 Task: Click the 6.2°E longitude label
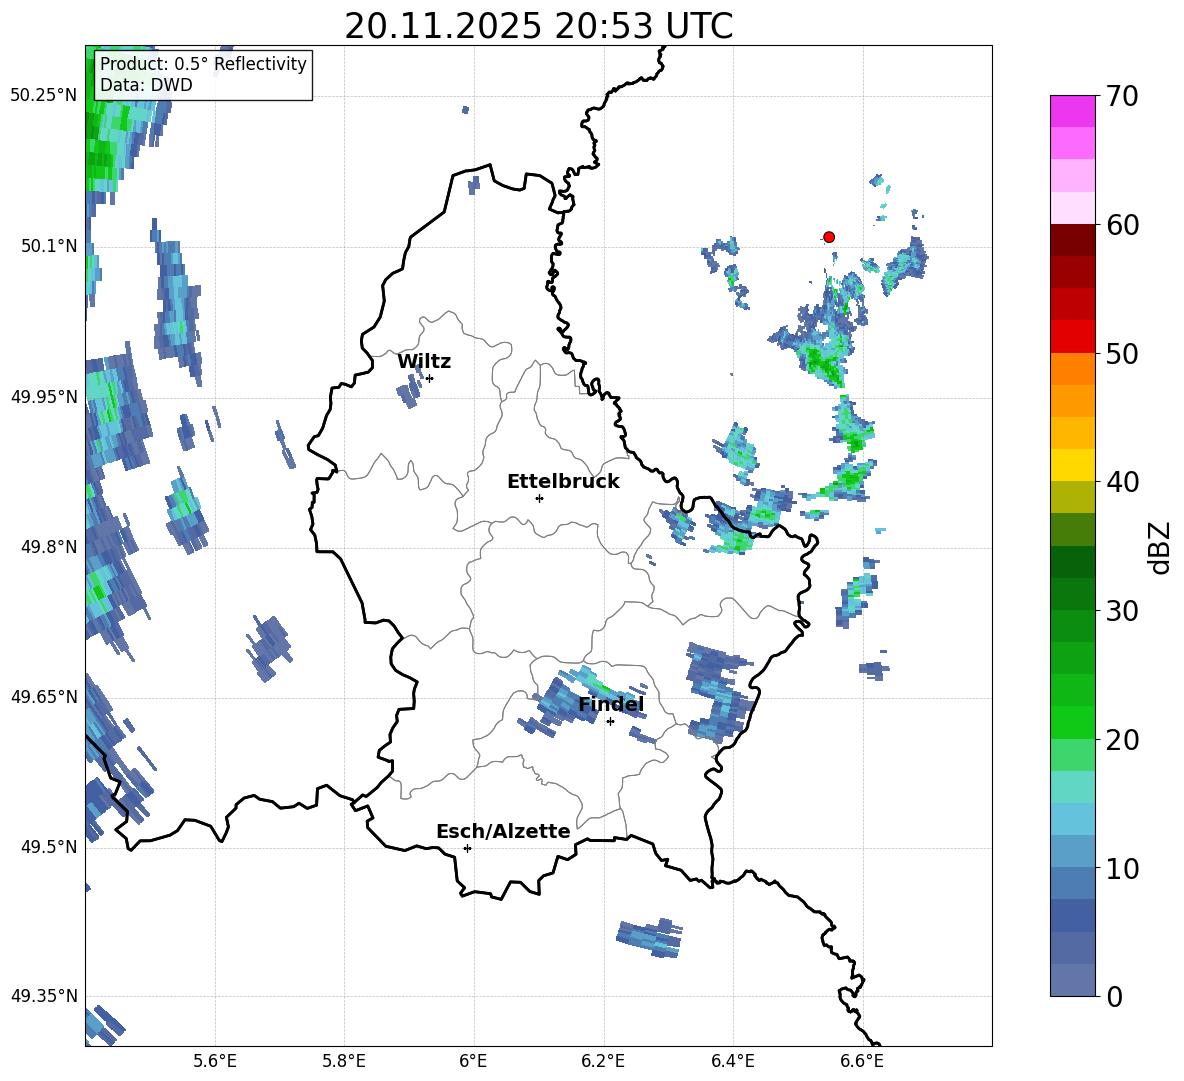click(603, 1062)
